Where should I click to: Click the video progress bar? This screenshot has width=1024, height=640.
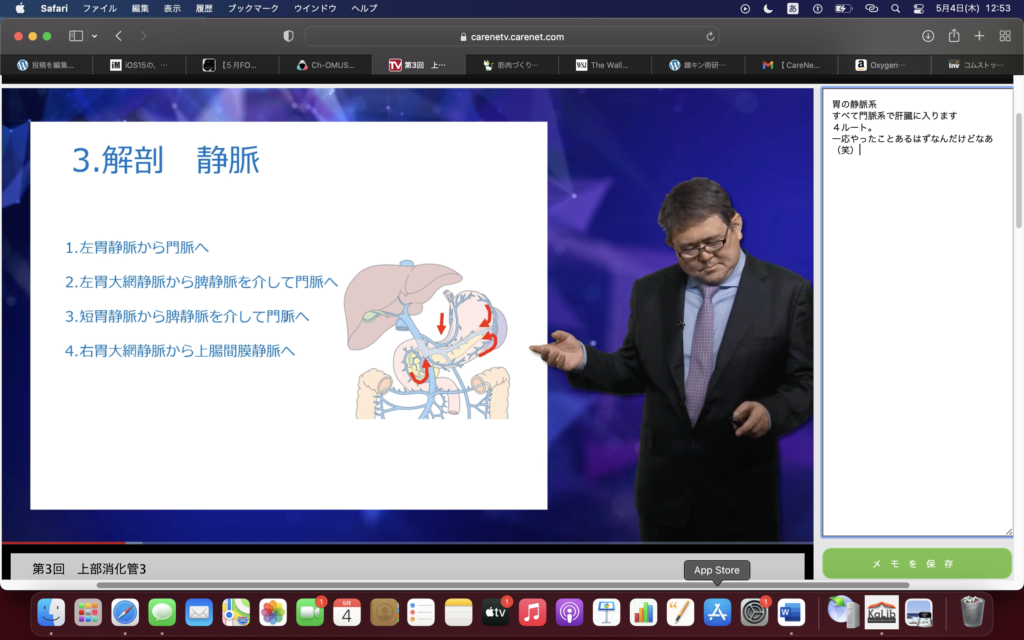point(400,543)
